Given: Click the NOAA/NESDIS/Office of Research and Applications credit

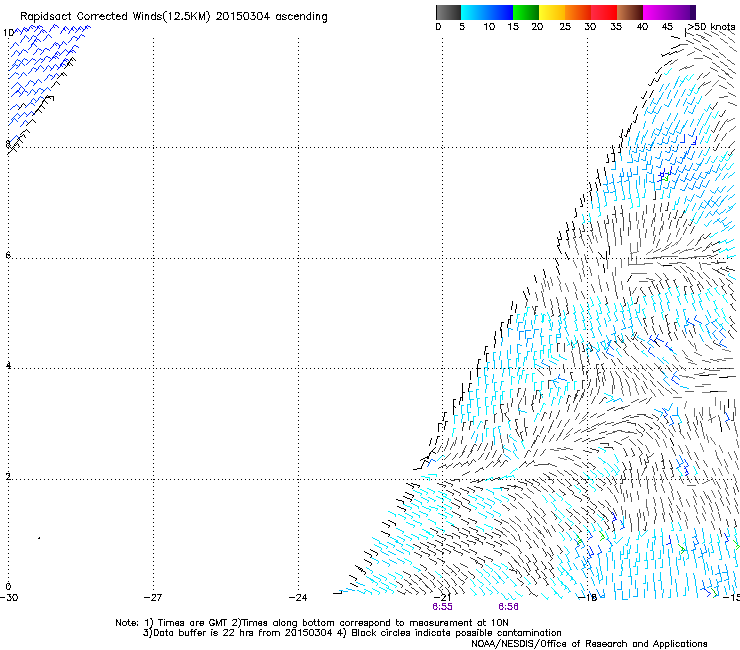Looking at the screenshot, I should pyautogui.click(x=589, y=644).
